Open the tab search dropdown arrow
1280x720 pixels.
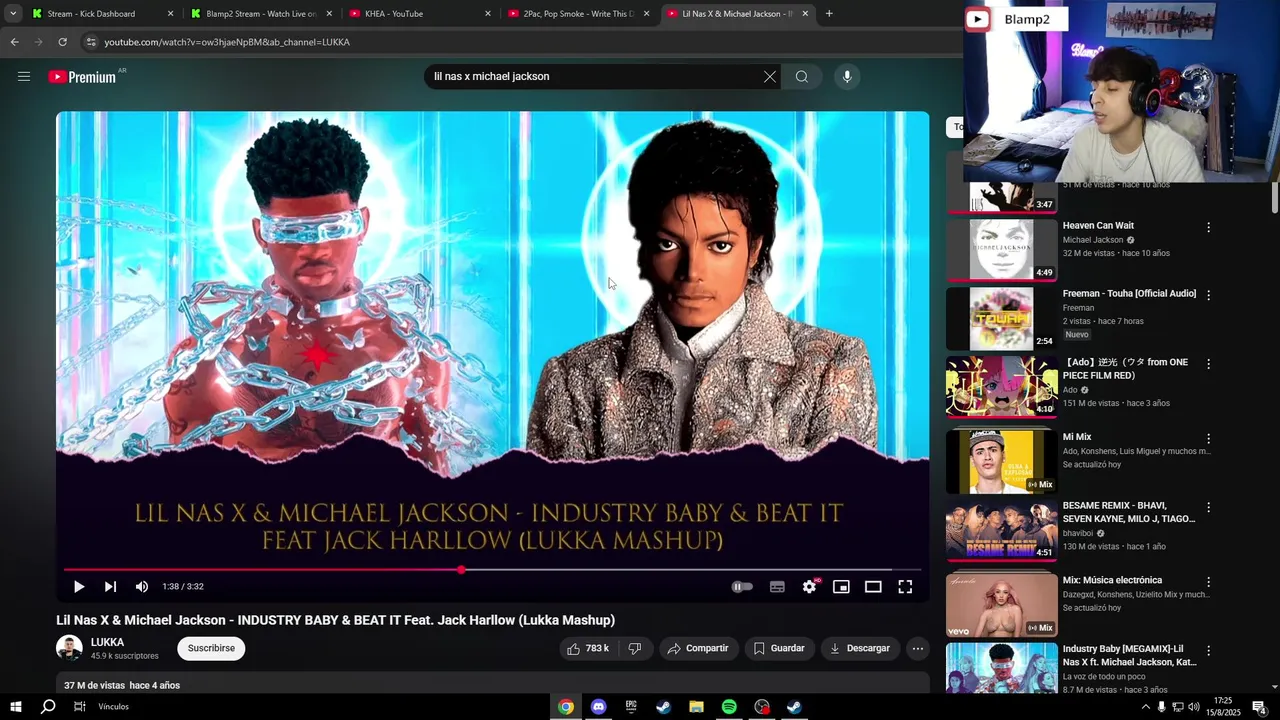click(13, 14)
